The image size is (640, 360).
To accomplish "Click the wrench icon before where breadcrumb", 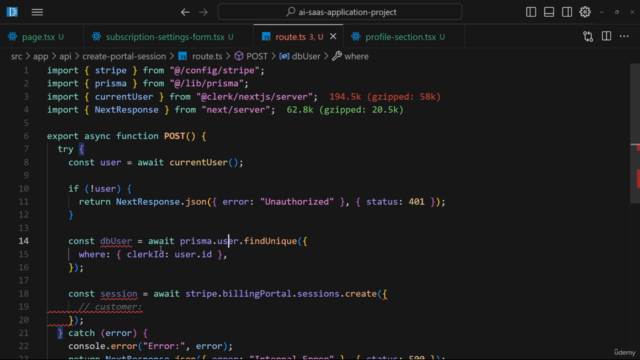I will [x=337, y=56].
